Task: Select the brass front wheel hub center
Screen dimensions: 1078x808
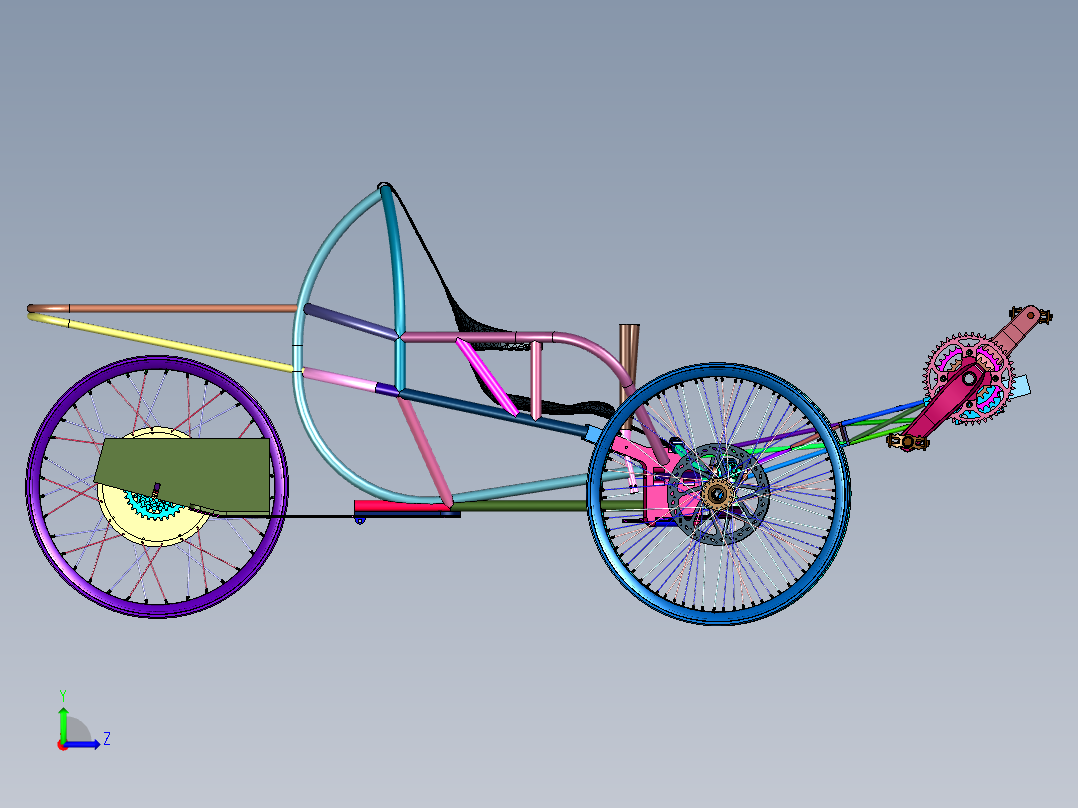Action: pyautogui.click(x=717, y=493)
